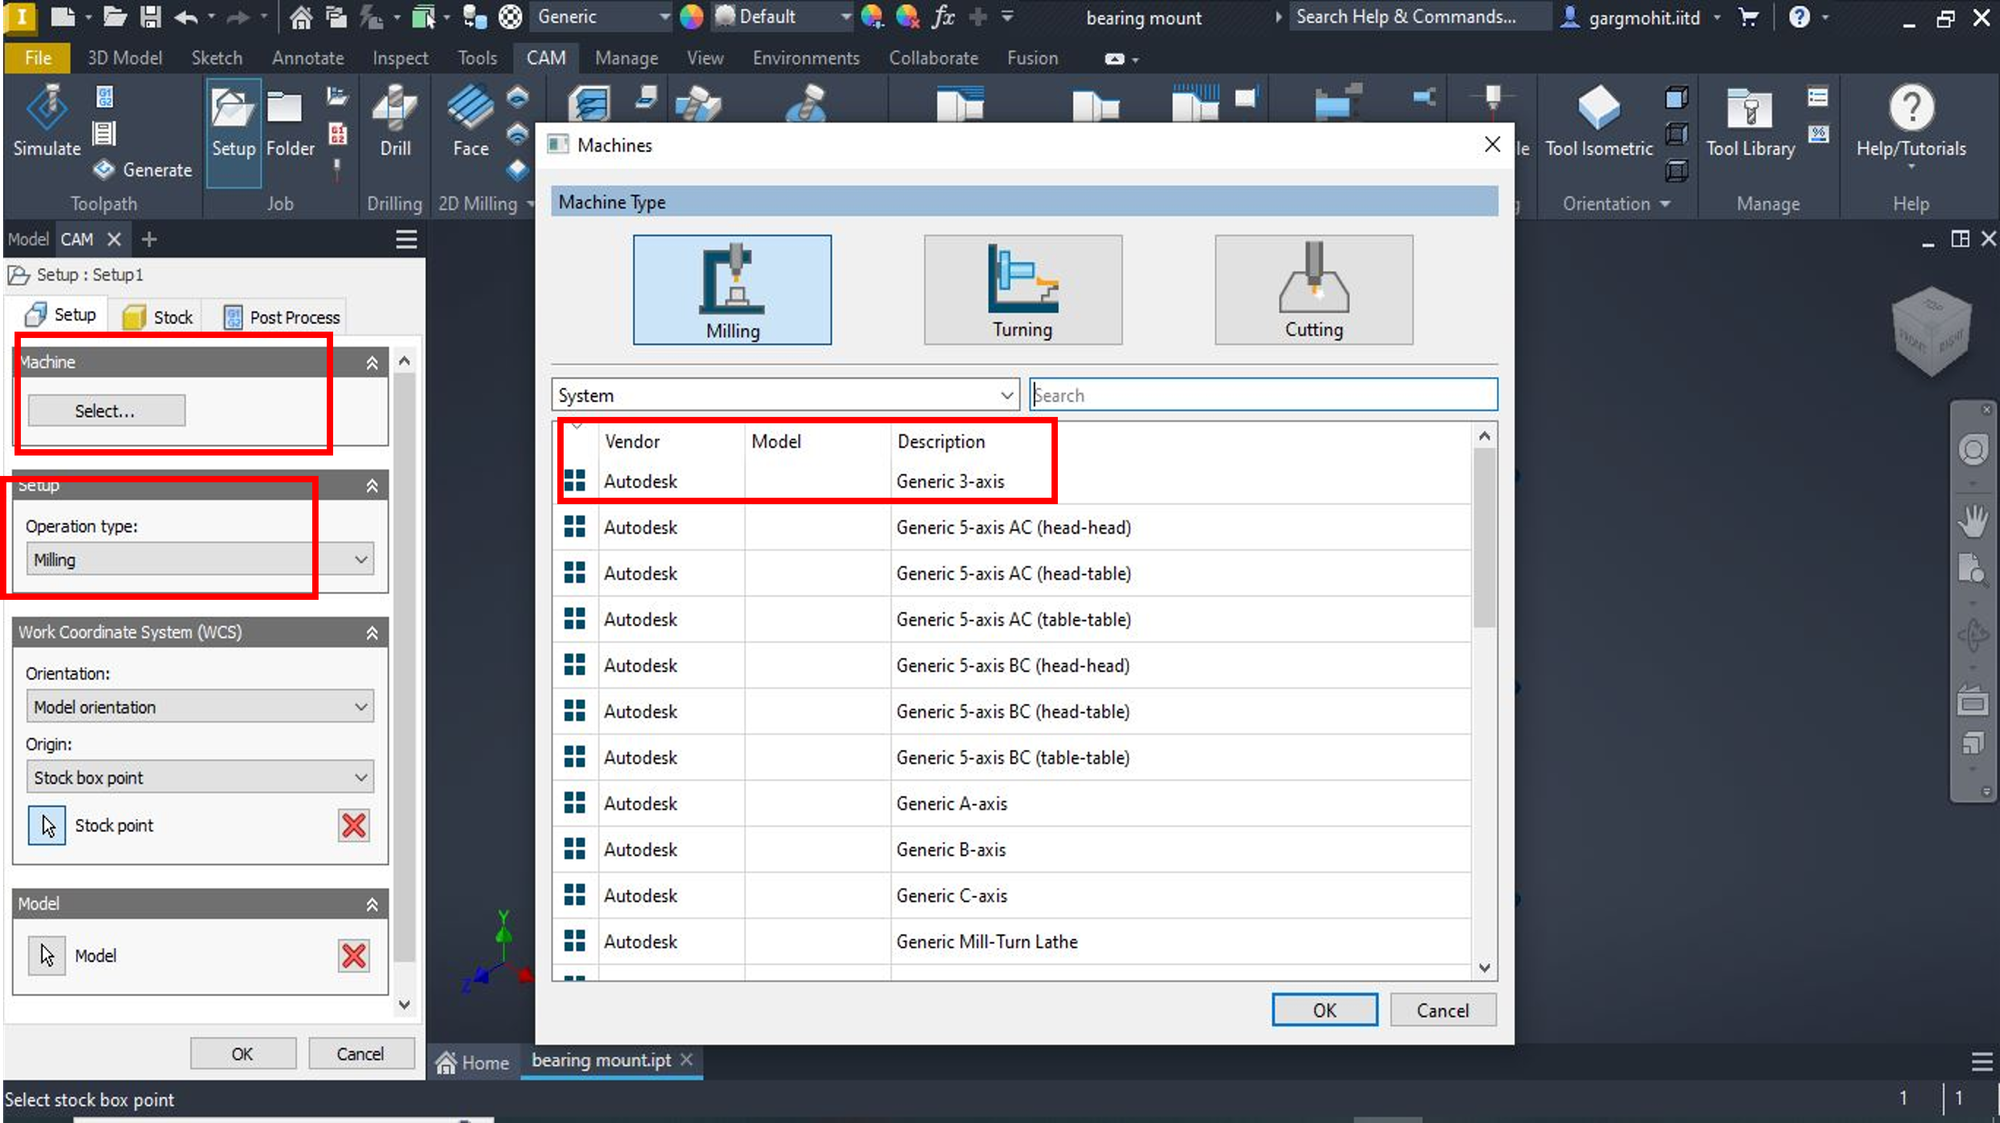
Task: Click the Search field in Machines dialog
Action: click(x=1264, y=395)
